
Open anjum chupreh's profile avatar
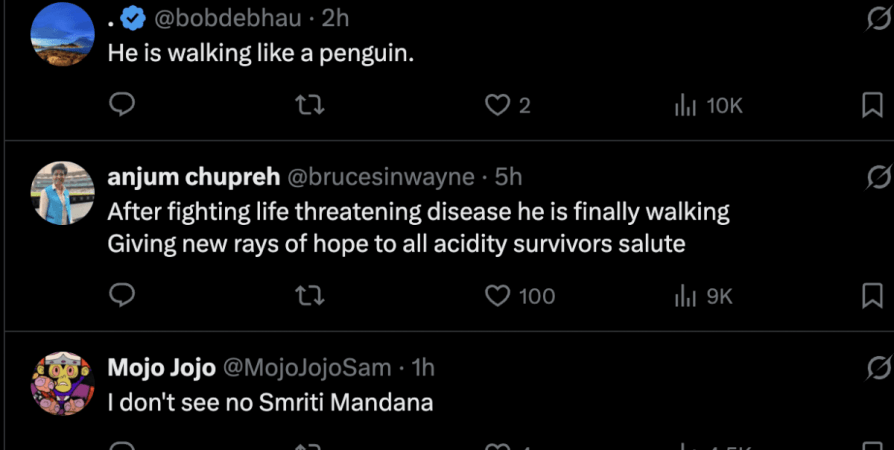63,193
